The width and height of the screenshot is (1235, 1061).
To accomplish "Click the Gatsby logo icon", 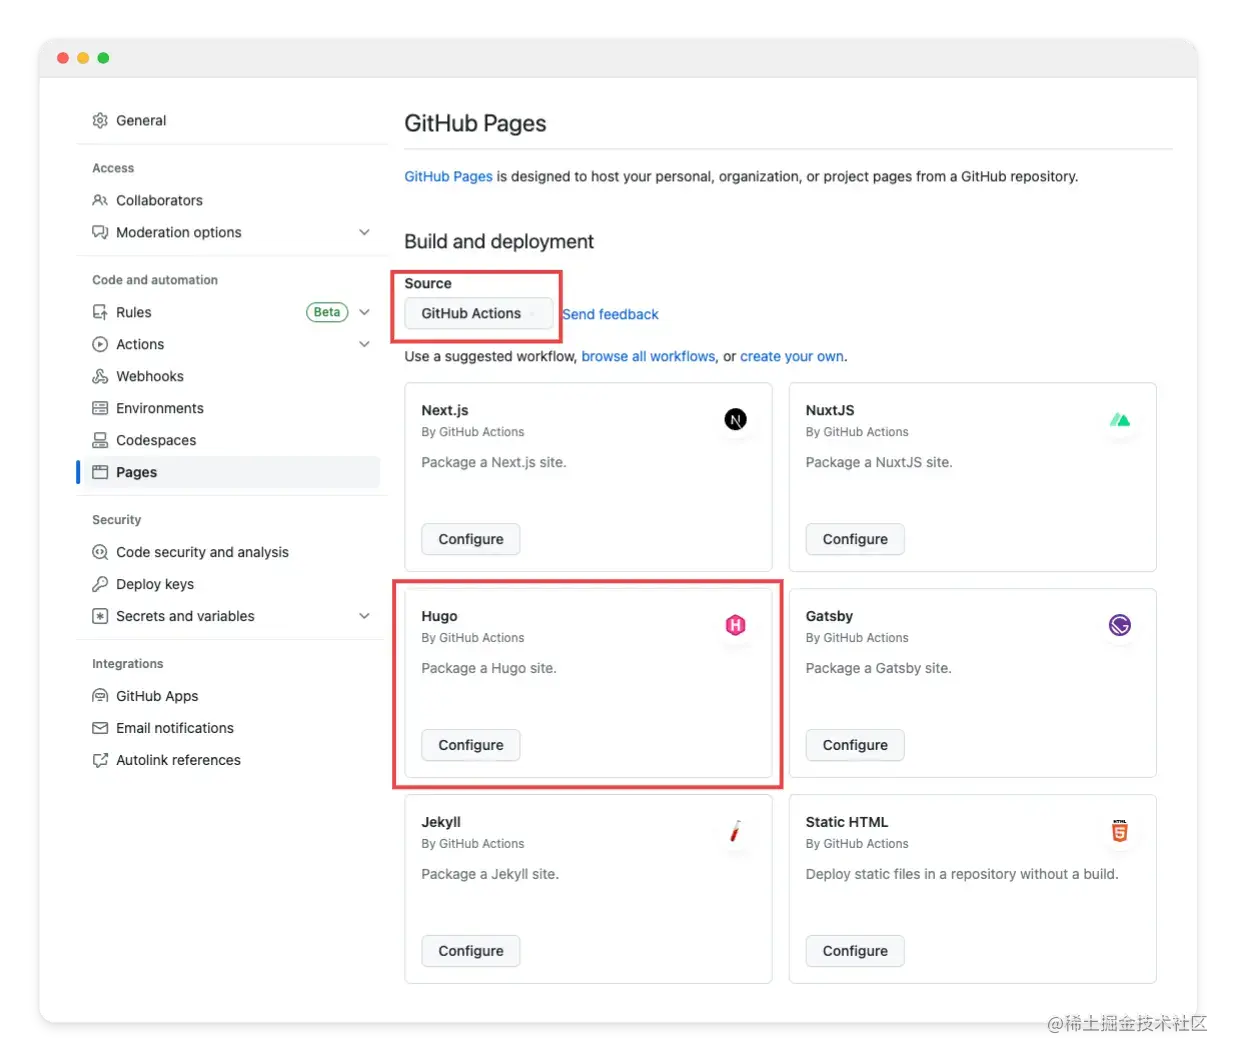I will point(1119,626).
